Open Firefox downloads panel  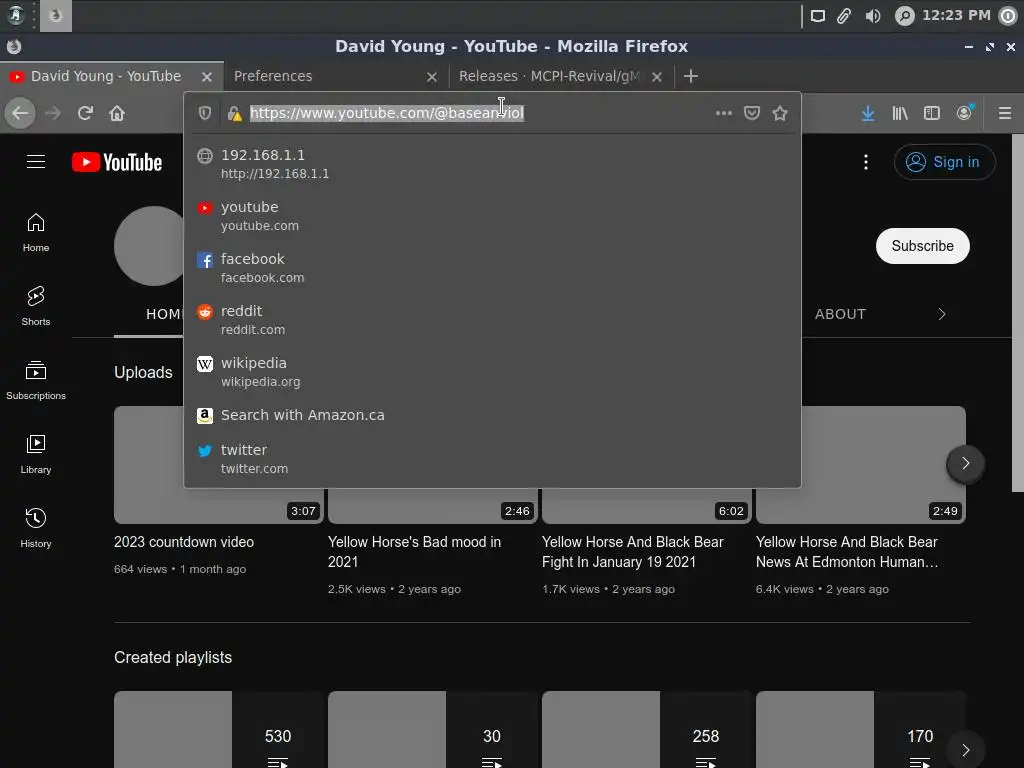(868, 113)
